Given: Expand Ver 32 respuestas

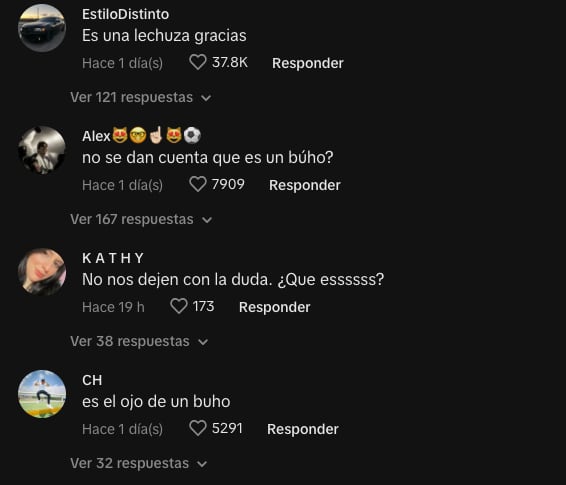Looking at the screenshot, I should pyautogui.click(x=139, y=463).
